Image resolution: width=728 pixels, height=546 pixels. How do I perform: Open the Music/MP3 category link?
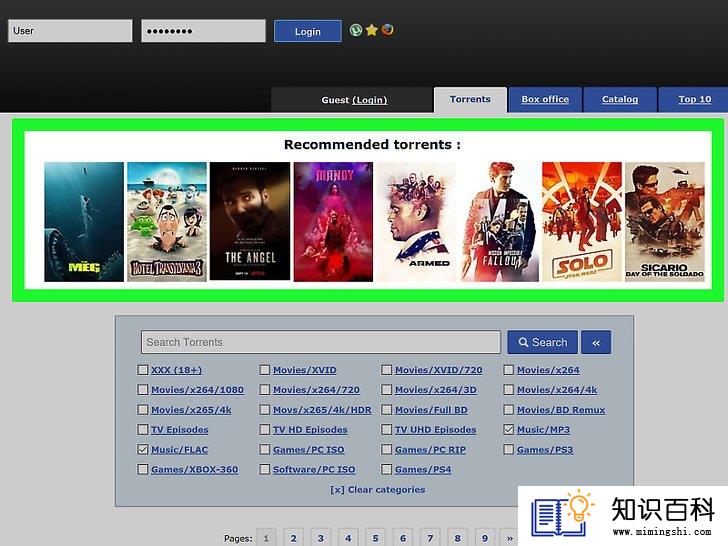click(543, 430)
